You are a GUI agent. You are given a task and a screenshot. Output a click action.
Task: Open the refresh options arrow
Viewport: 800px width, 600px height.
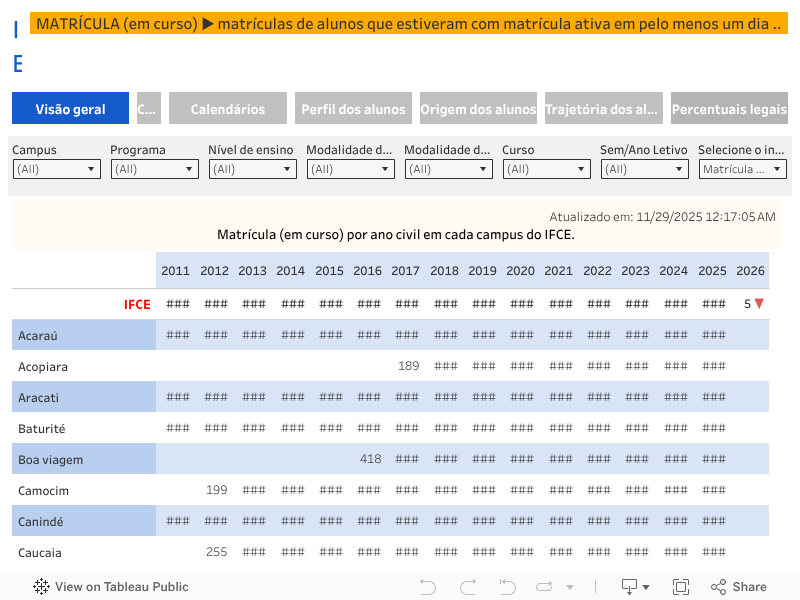570,587
